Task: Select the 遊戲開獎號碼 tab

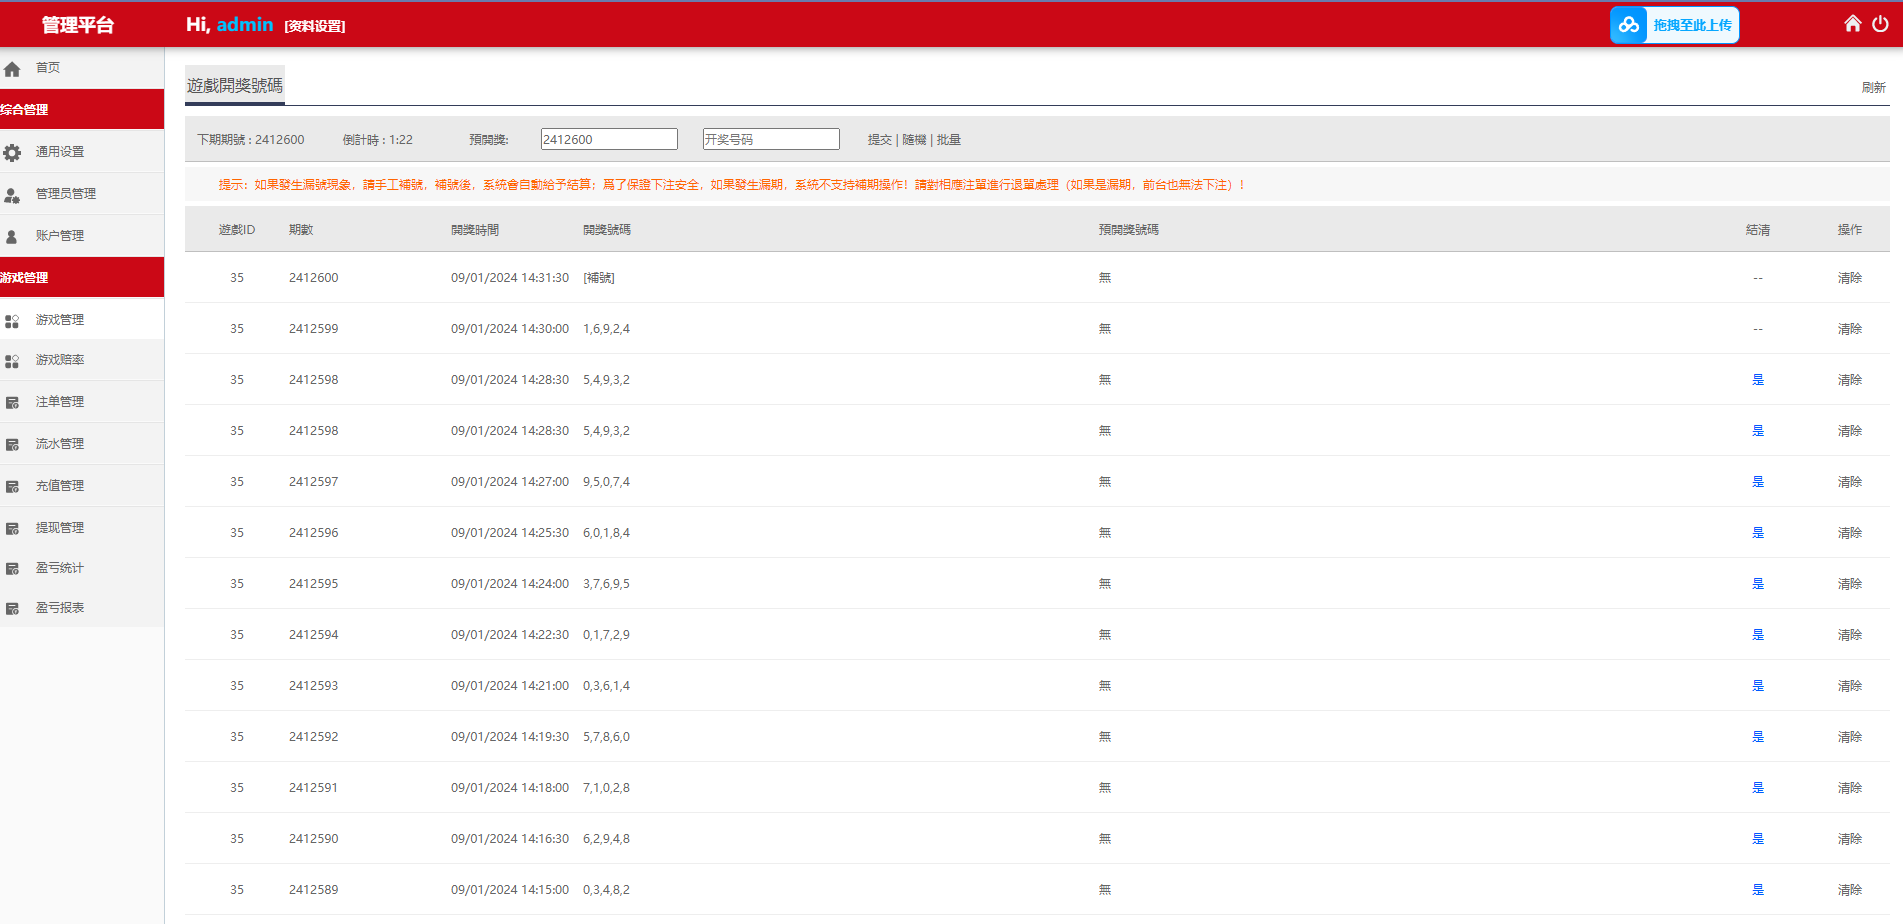Action: (x=235, y=86)
